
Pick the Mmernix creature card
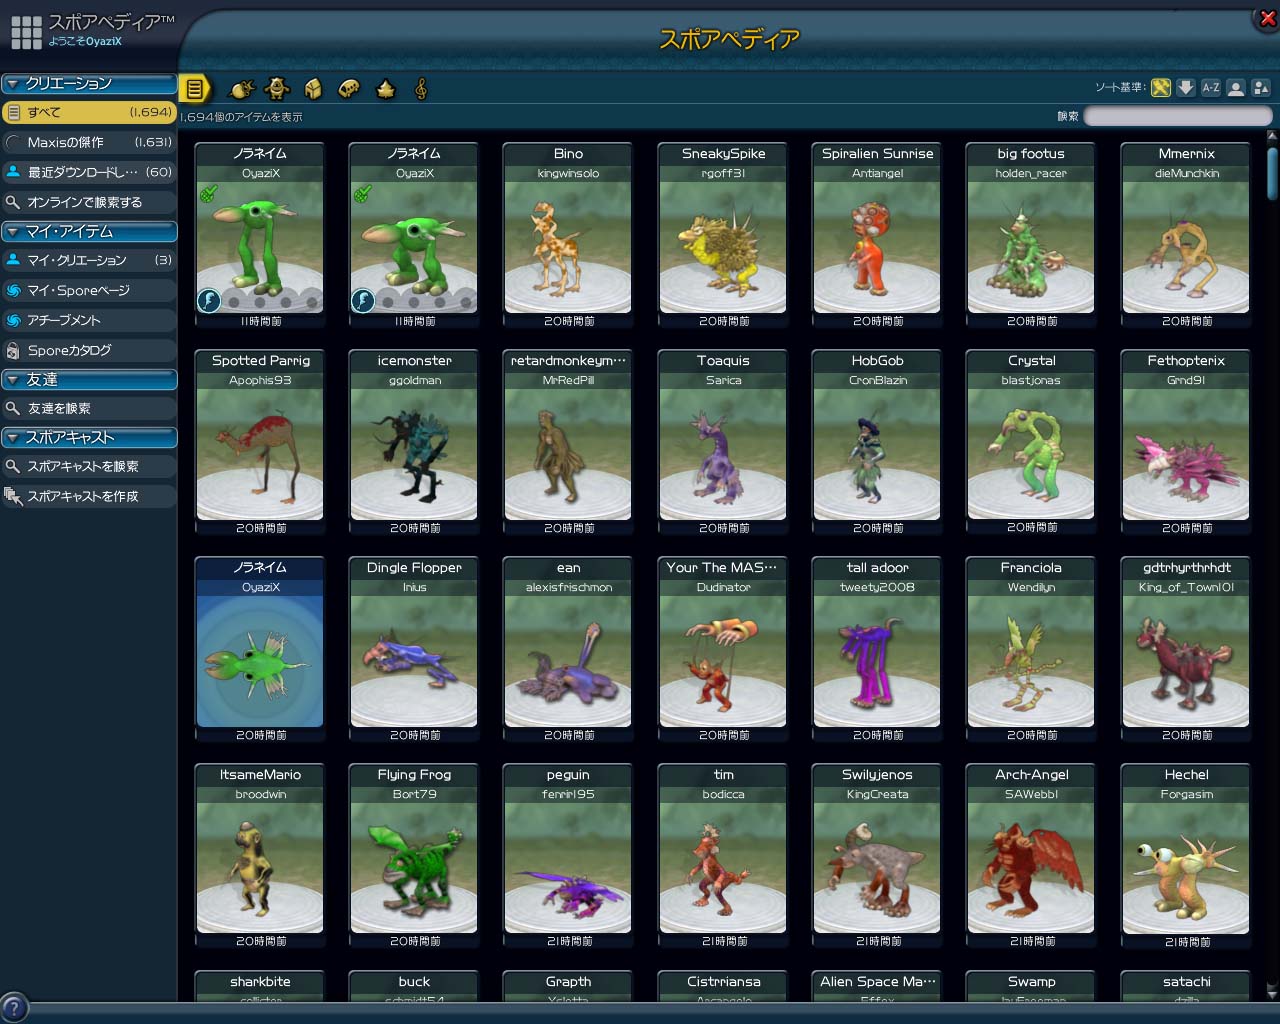click(x=1186, y=235)
